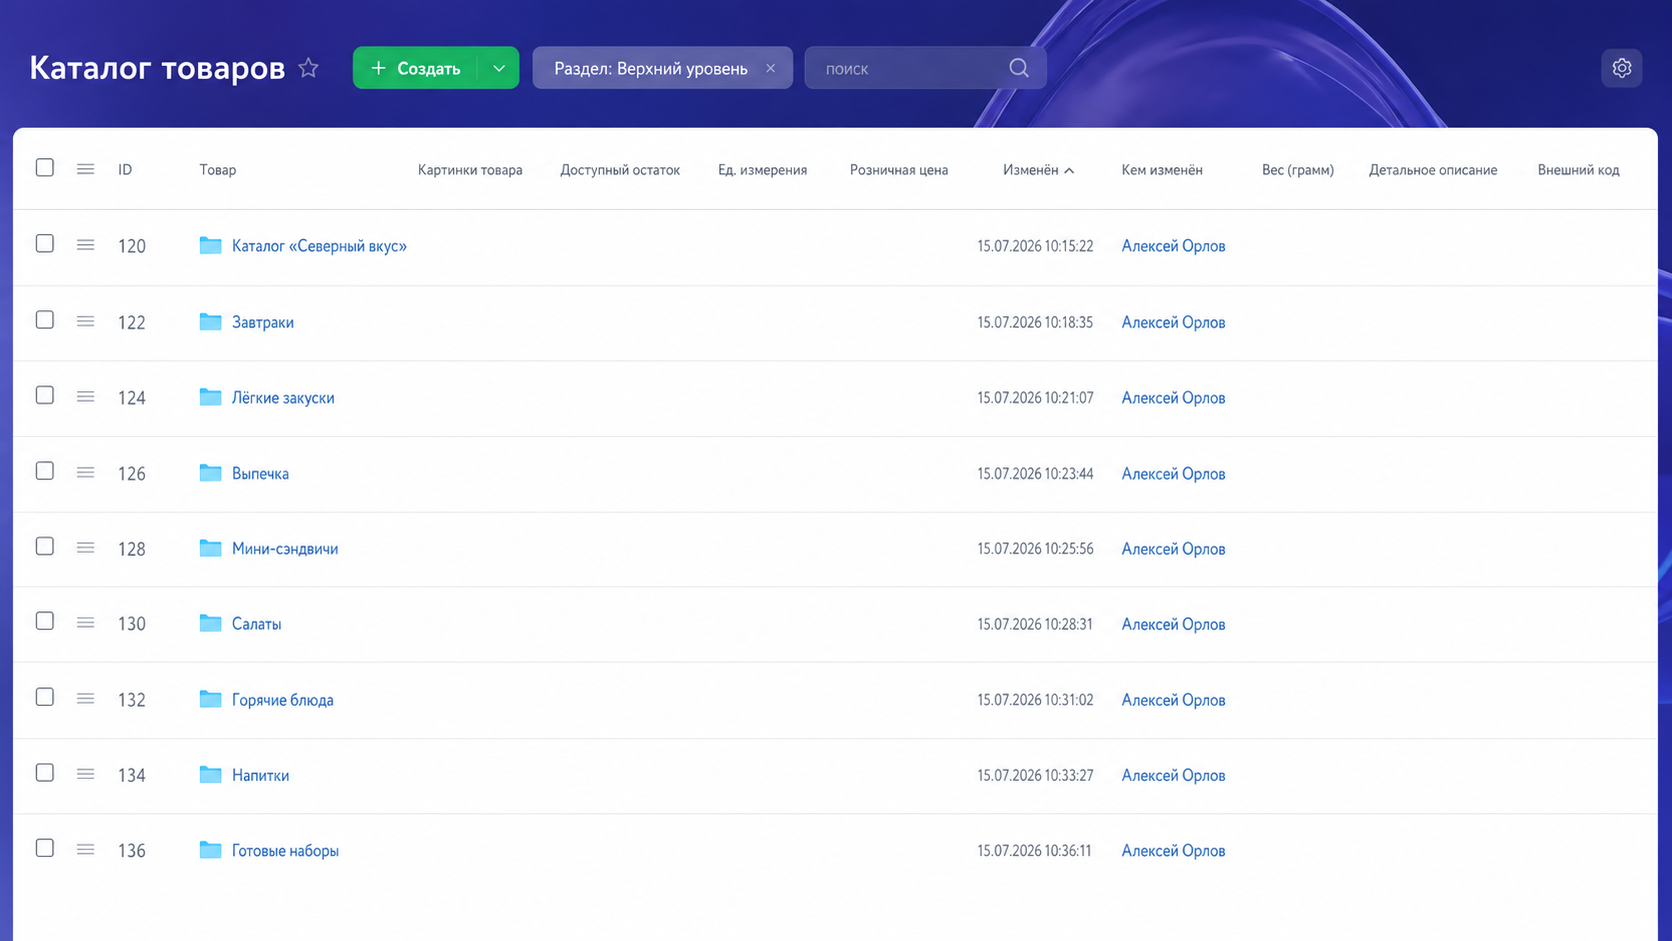Viewport: 1672px width, 941px height.
Task: Click folder icon of Лёгкие закуски
Action: point(210,397)
